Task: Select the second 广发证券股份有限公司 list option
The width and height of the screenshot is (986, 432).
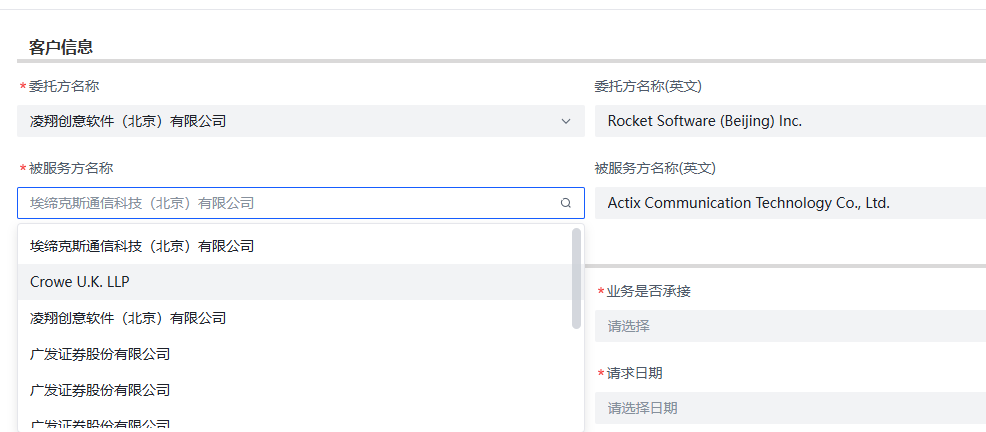Action: (100, 390)
